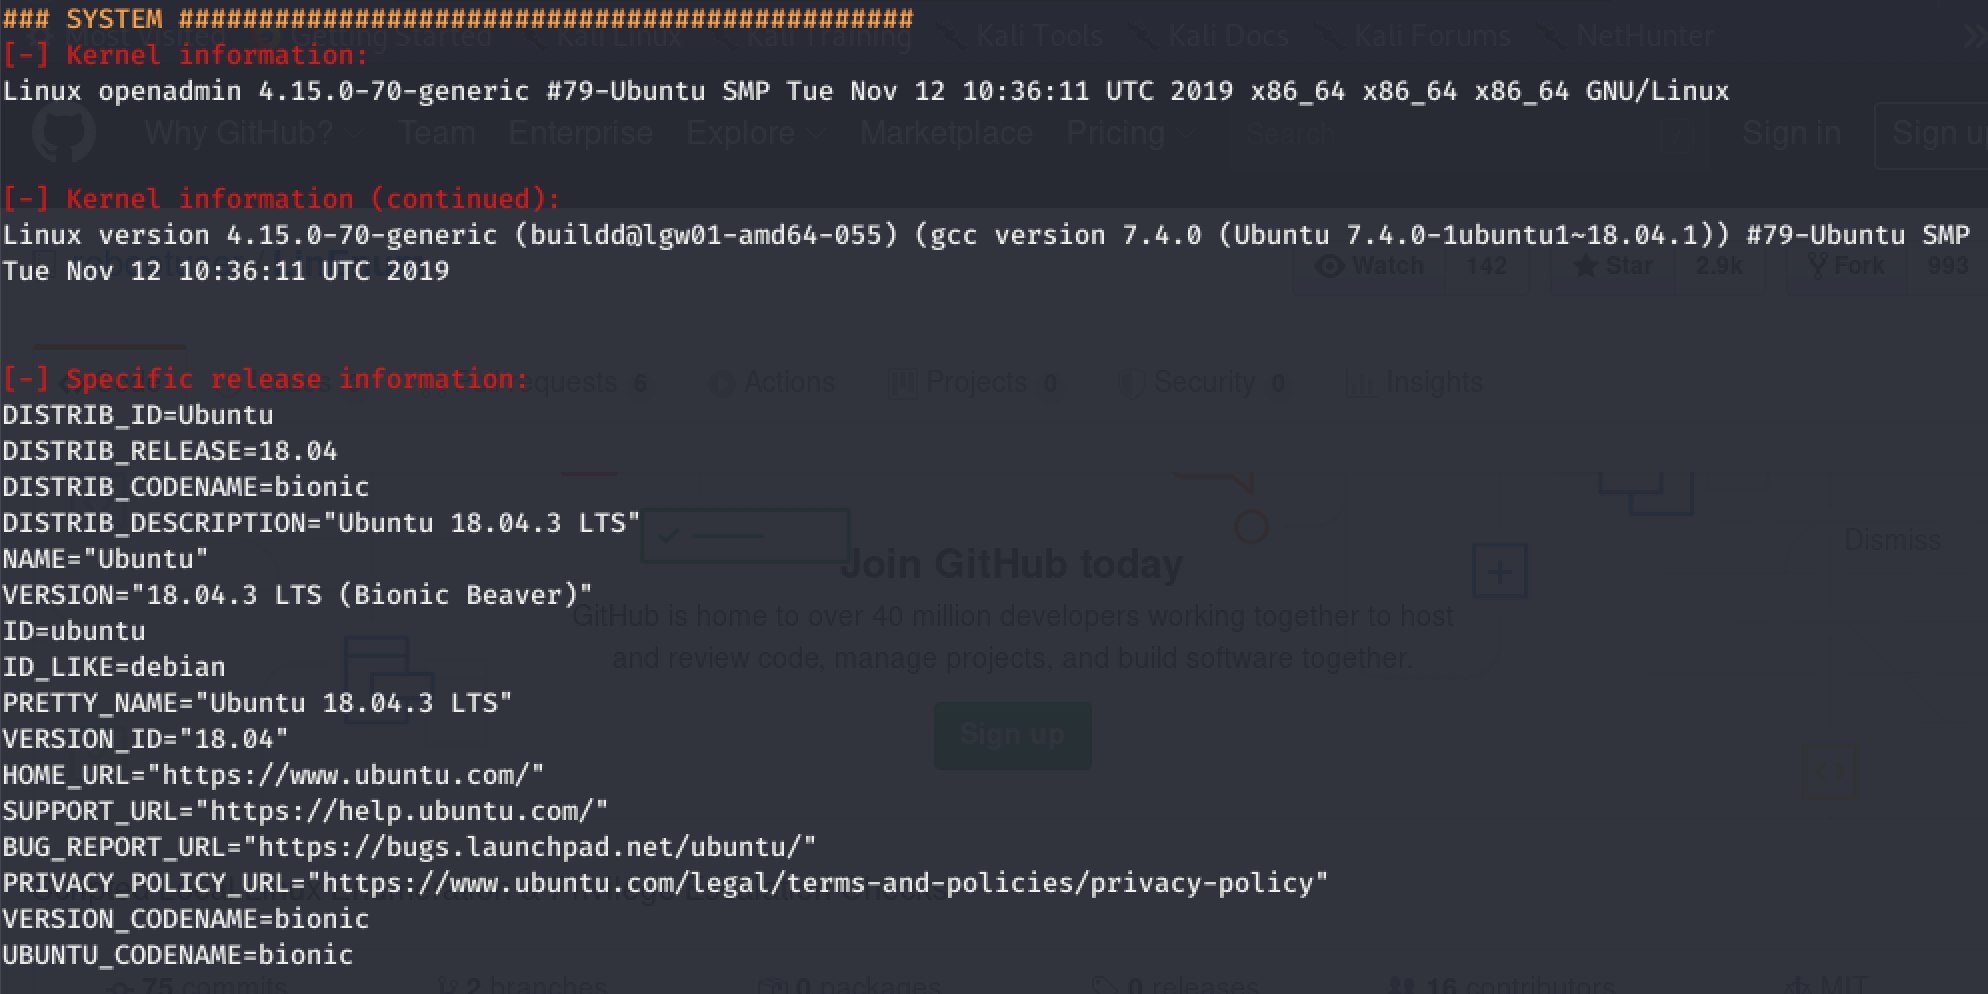Open the Insights tab graph icon
This screenshot has width=1988, height=994.
click(x=1359, y=383)
